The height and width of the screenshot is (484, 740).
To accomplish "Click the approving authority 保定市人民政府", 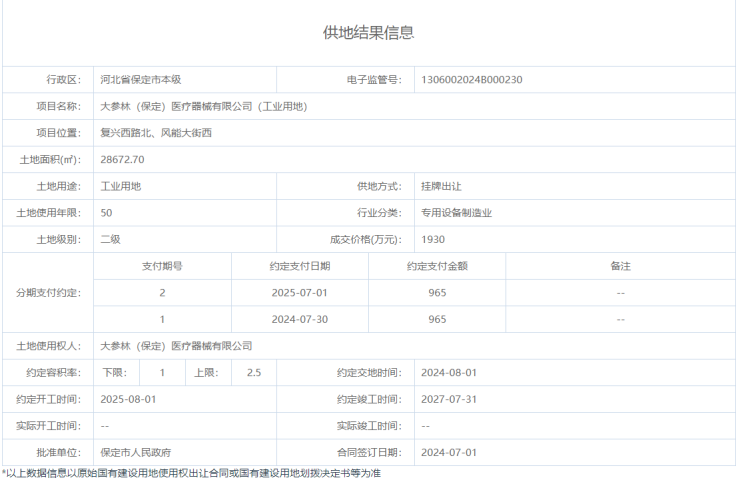I will click(143, 452).
